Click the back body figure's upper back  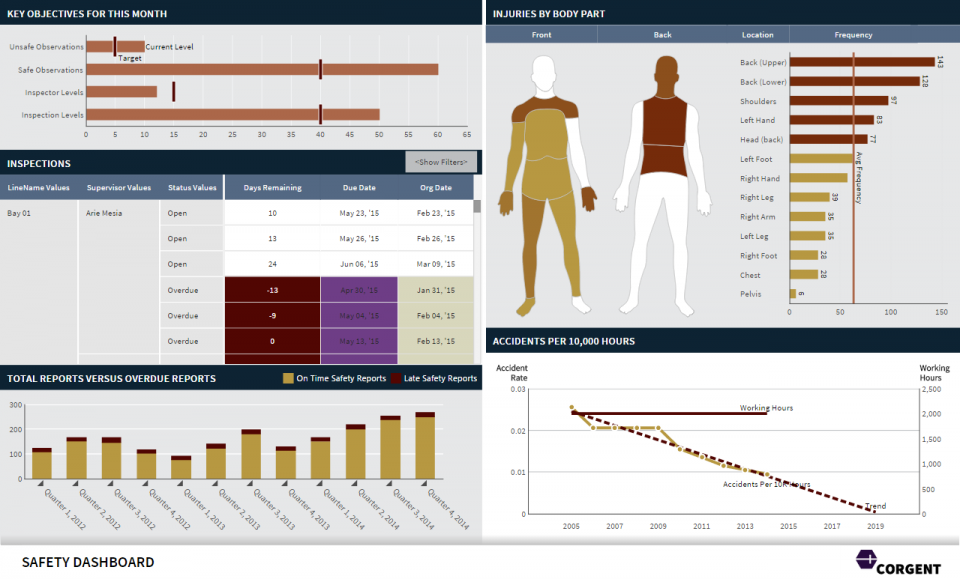coord(665,121)
